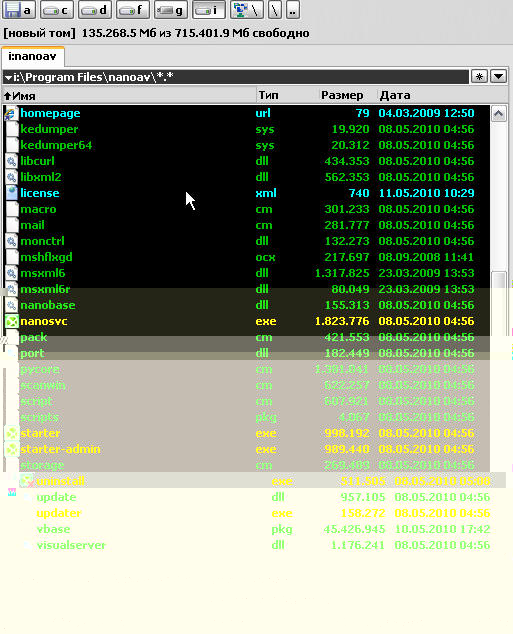This screenshot has height=634, width=513.
Task: Select file name pack
Action: pos(34,337)
